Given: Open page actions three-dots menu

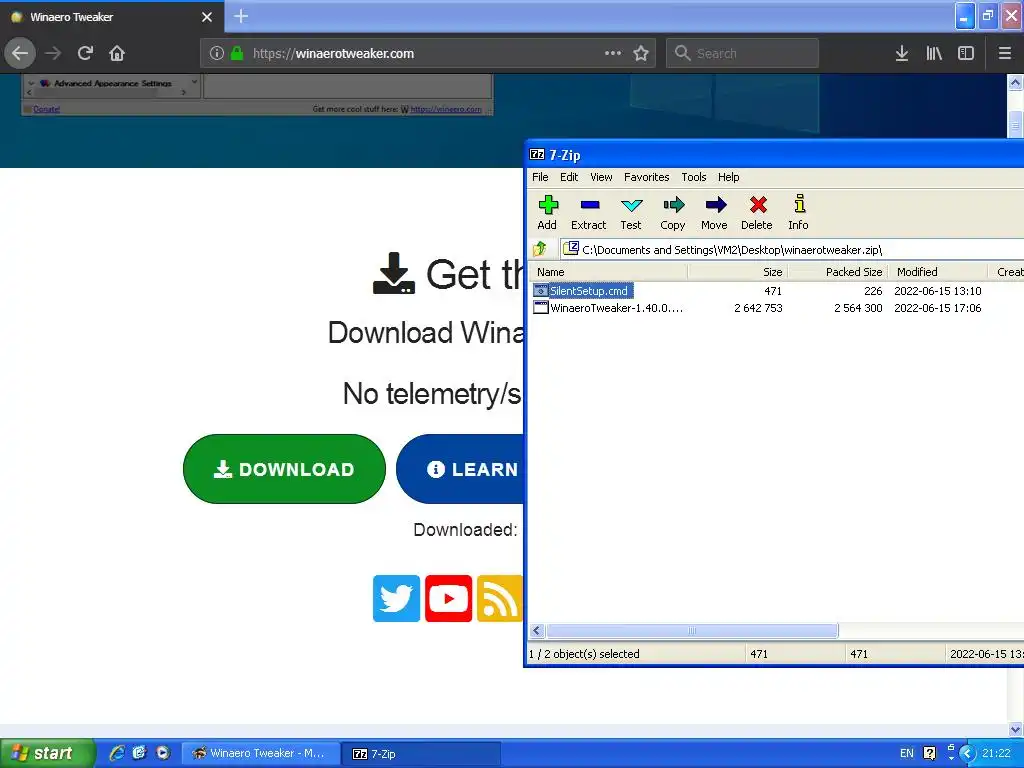Looking at the screenshot, I should 613,54.
